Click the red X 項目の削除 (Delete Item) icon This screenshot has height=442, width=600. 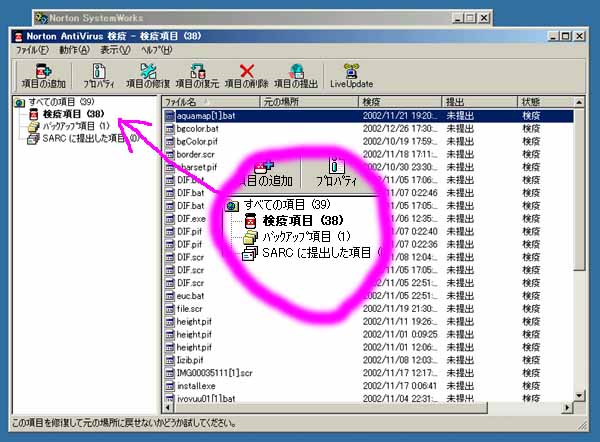click(247, 71)
